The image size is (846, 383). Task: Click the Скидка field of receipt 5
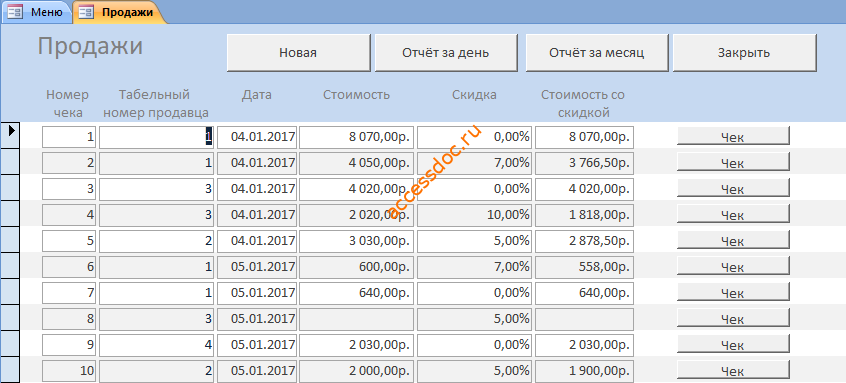point(474,241)
